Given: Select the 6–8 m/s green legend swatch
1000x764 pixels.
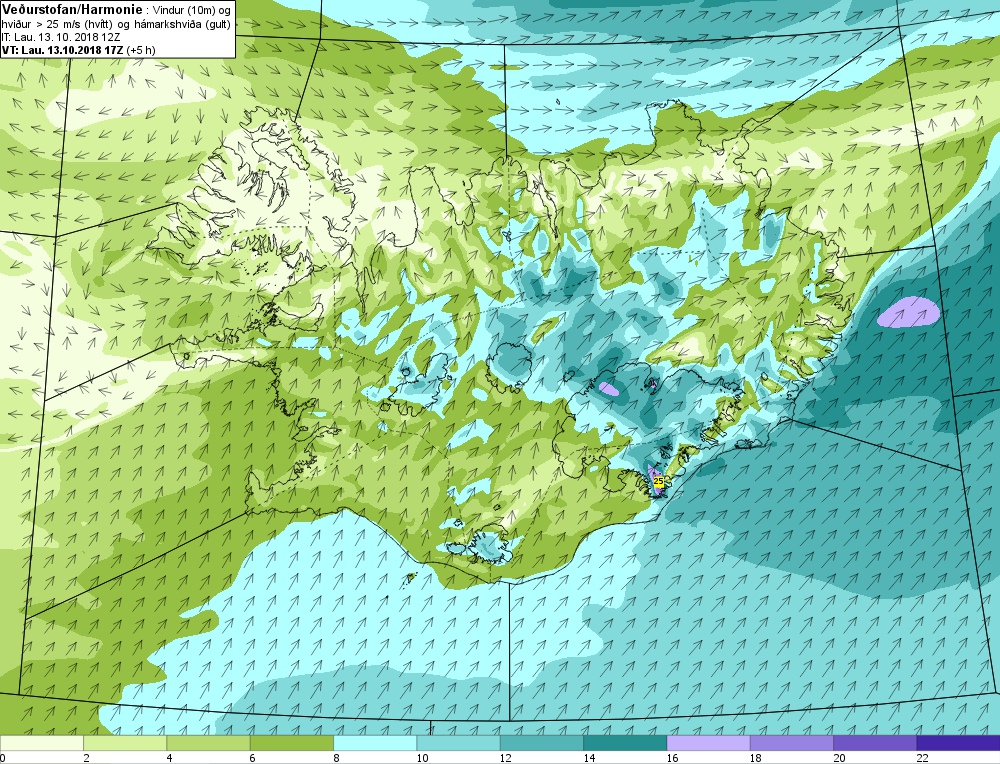Looking at the screenshot, I should [291, 743].
